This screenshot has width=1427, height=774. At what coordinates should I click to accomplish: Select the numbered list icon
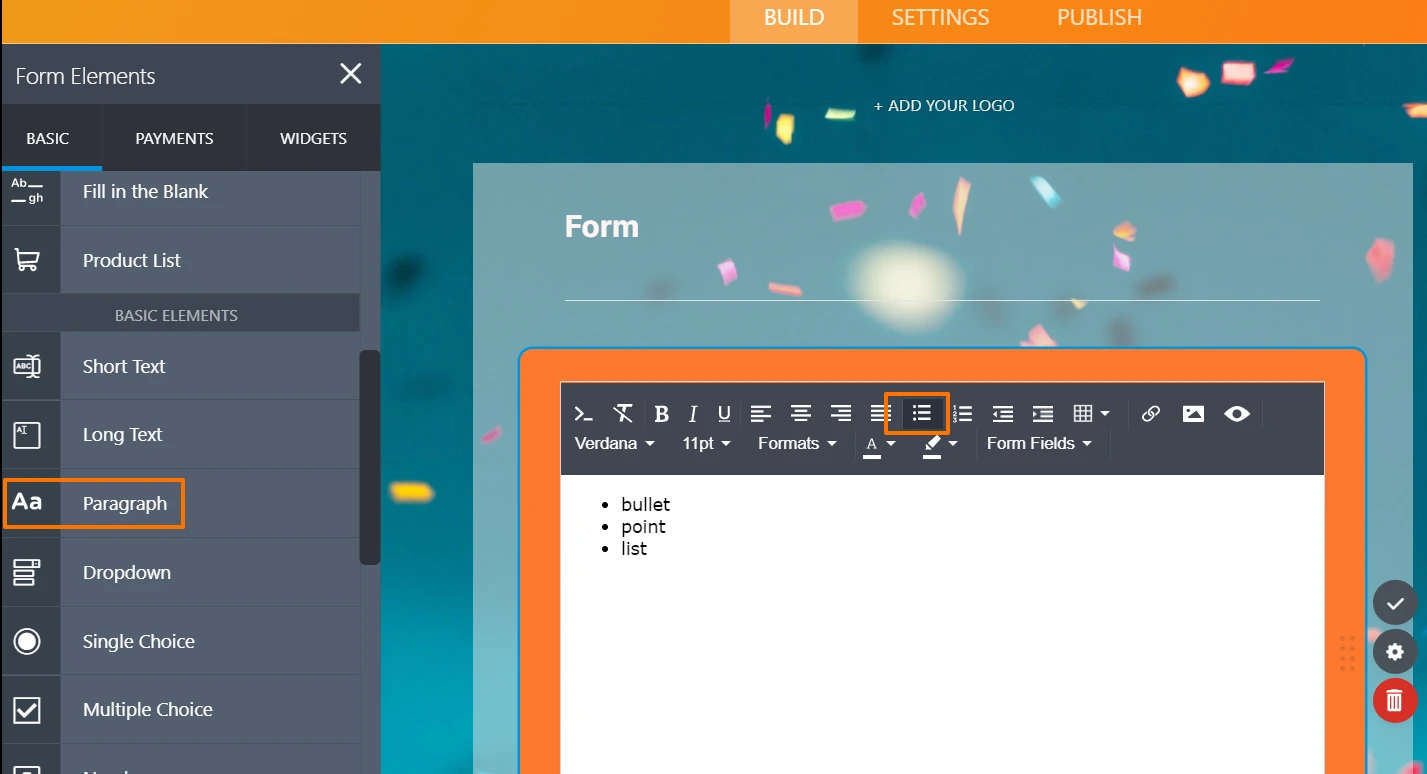point(962,414)
